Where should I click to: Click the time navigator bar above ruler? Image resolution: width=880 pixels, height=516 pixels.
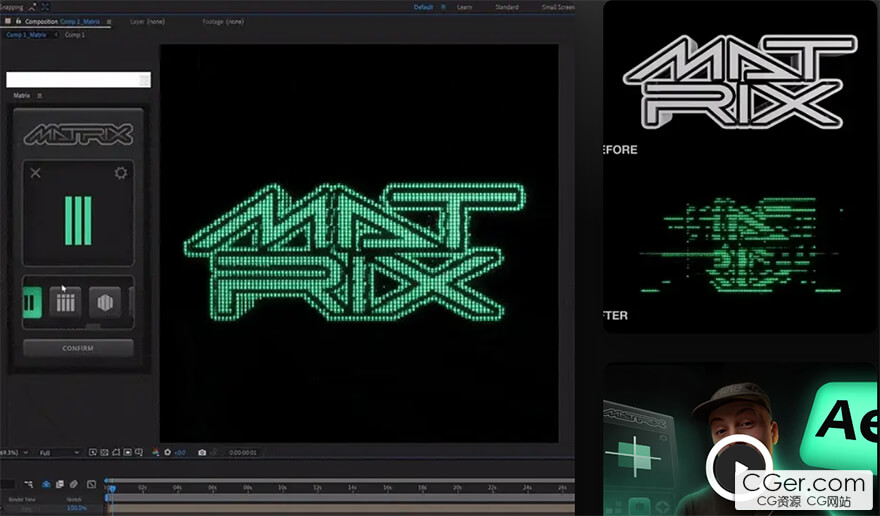(340, 481)
